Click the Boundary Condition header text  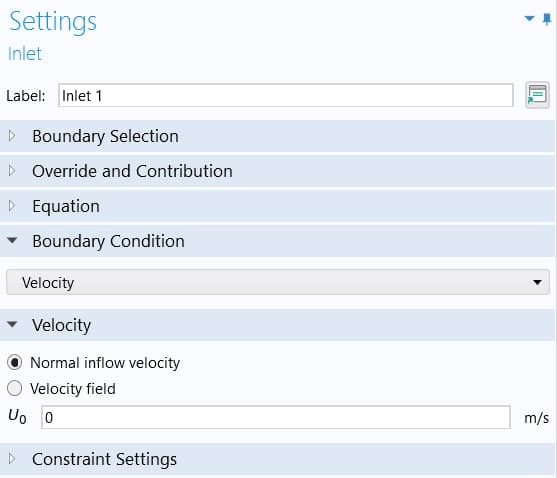(108, 241)
